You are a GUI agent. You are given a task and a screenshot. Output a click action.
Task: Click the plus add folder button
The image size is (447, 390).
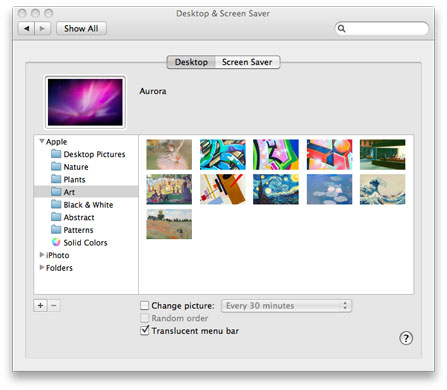40,305
